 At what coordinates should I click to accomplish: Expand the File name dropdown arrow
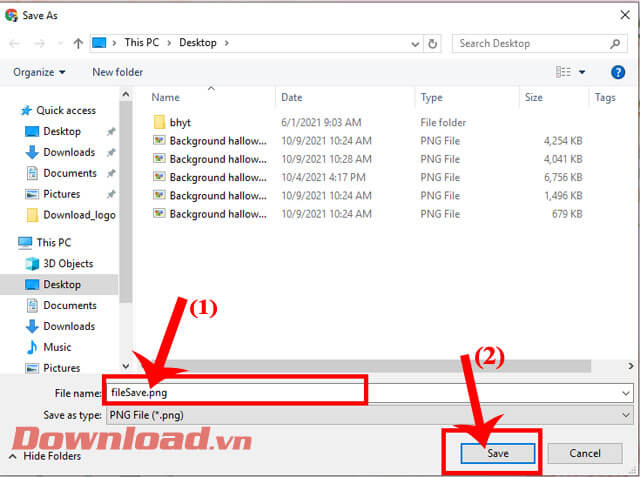coord(626,393)
